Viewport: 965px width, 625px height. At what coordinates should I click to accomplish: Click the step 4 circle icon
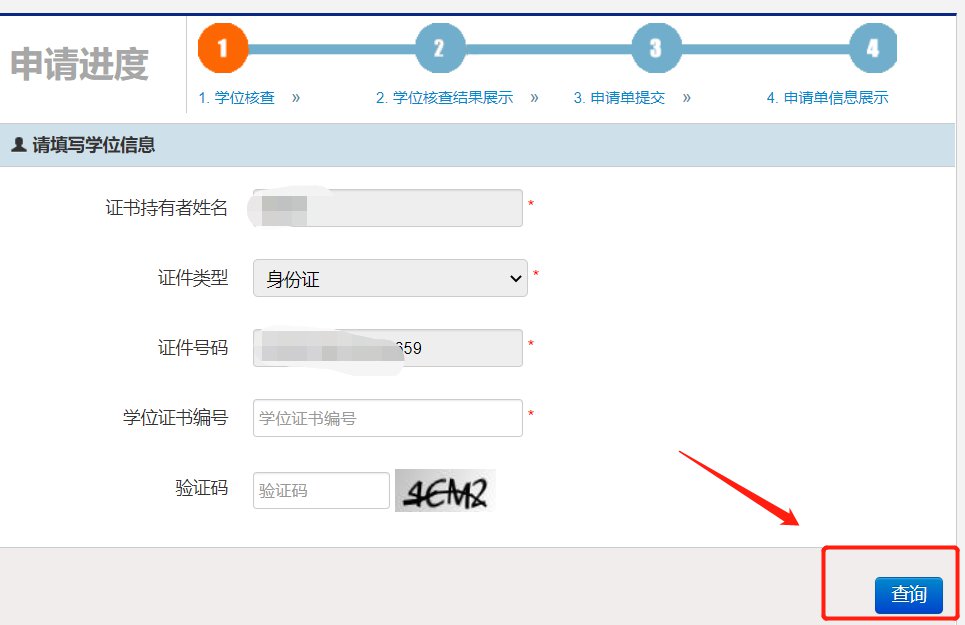[873, 48]
